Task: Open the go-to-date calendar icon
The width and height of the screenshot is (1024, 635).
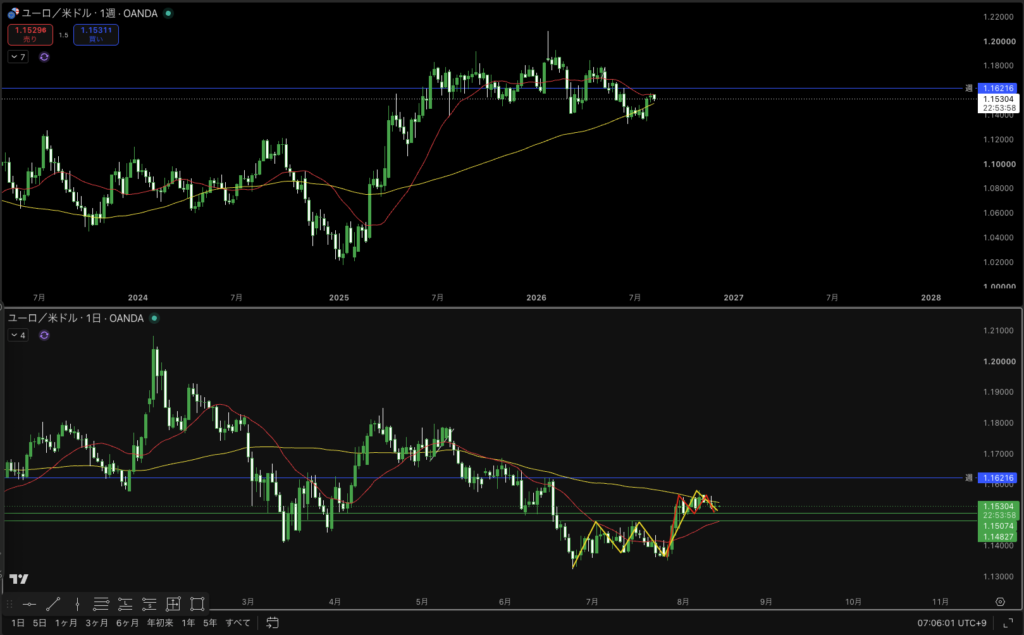Action: pyautogui.click(x=272, y=623)
